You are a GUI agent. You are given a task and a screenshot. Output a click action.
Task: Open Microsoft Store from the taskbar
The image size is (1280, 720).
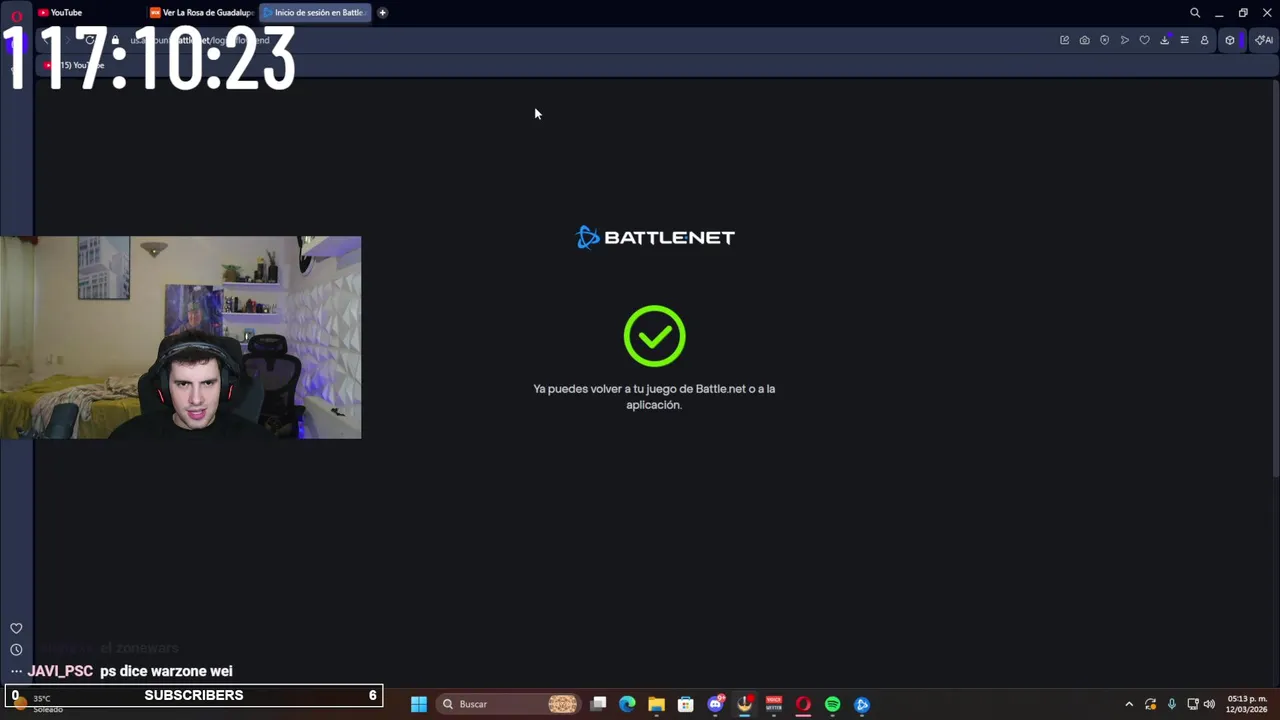click(x=685, y=704)
